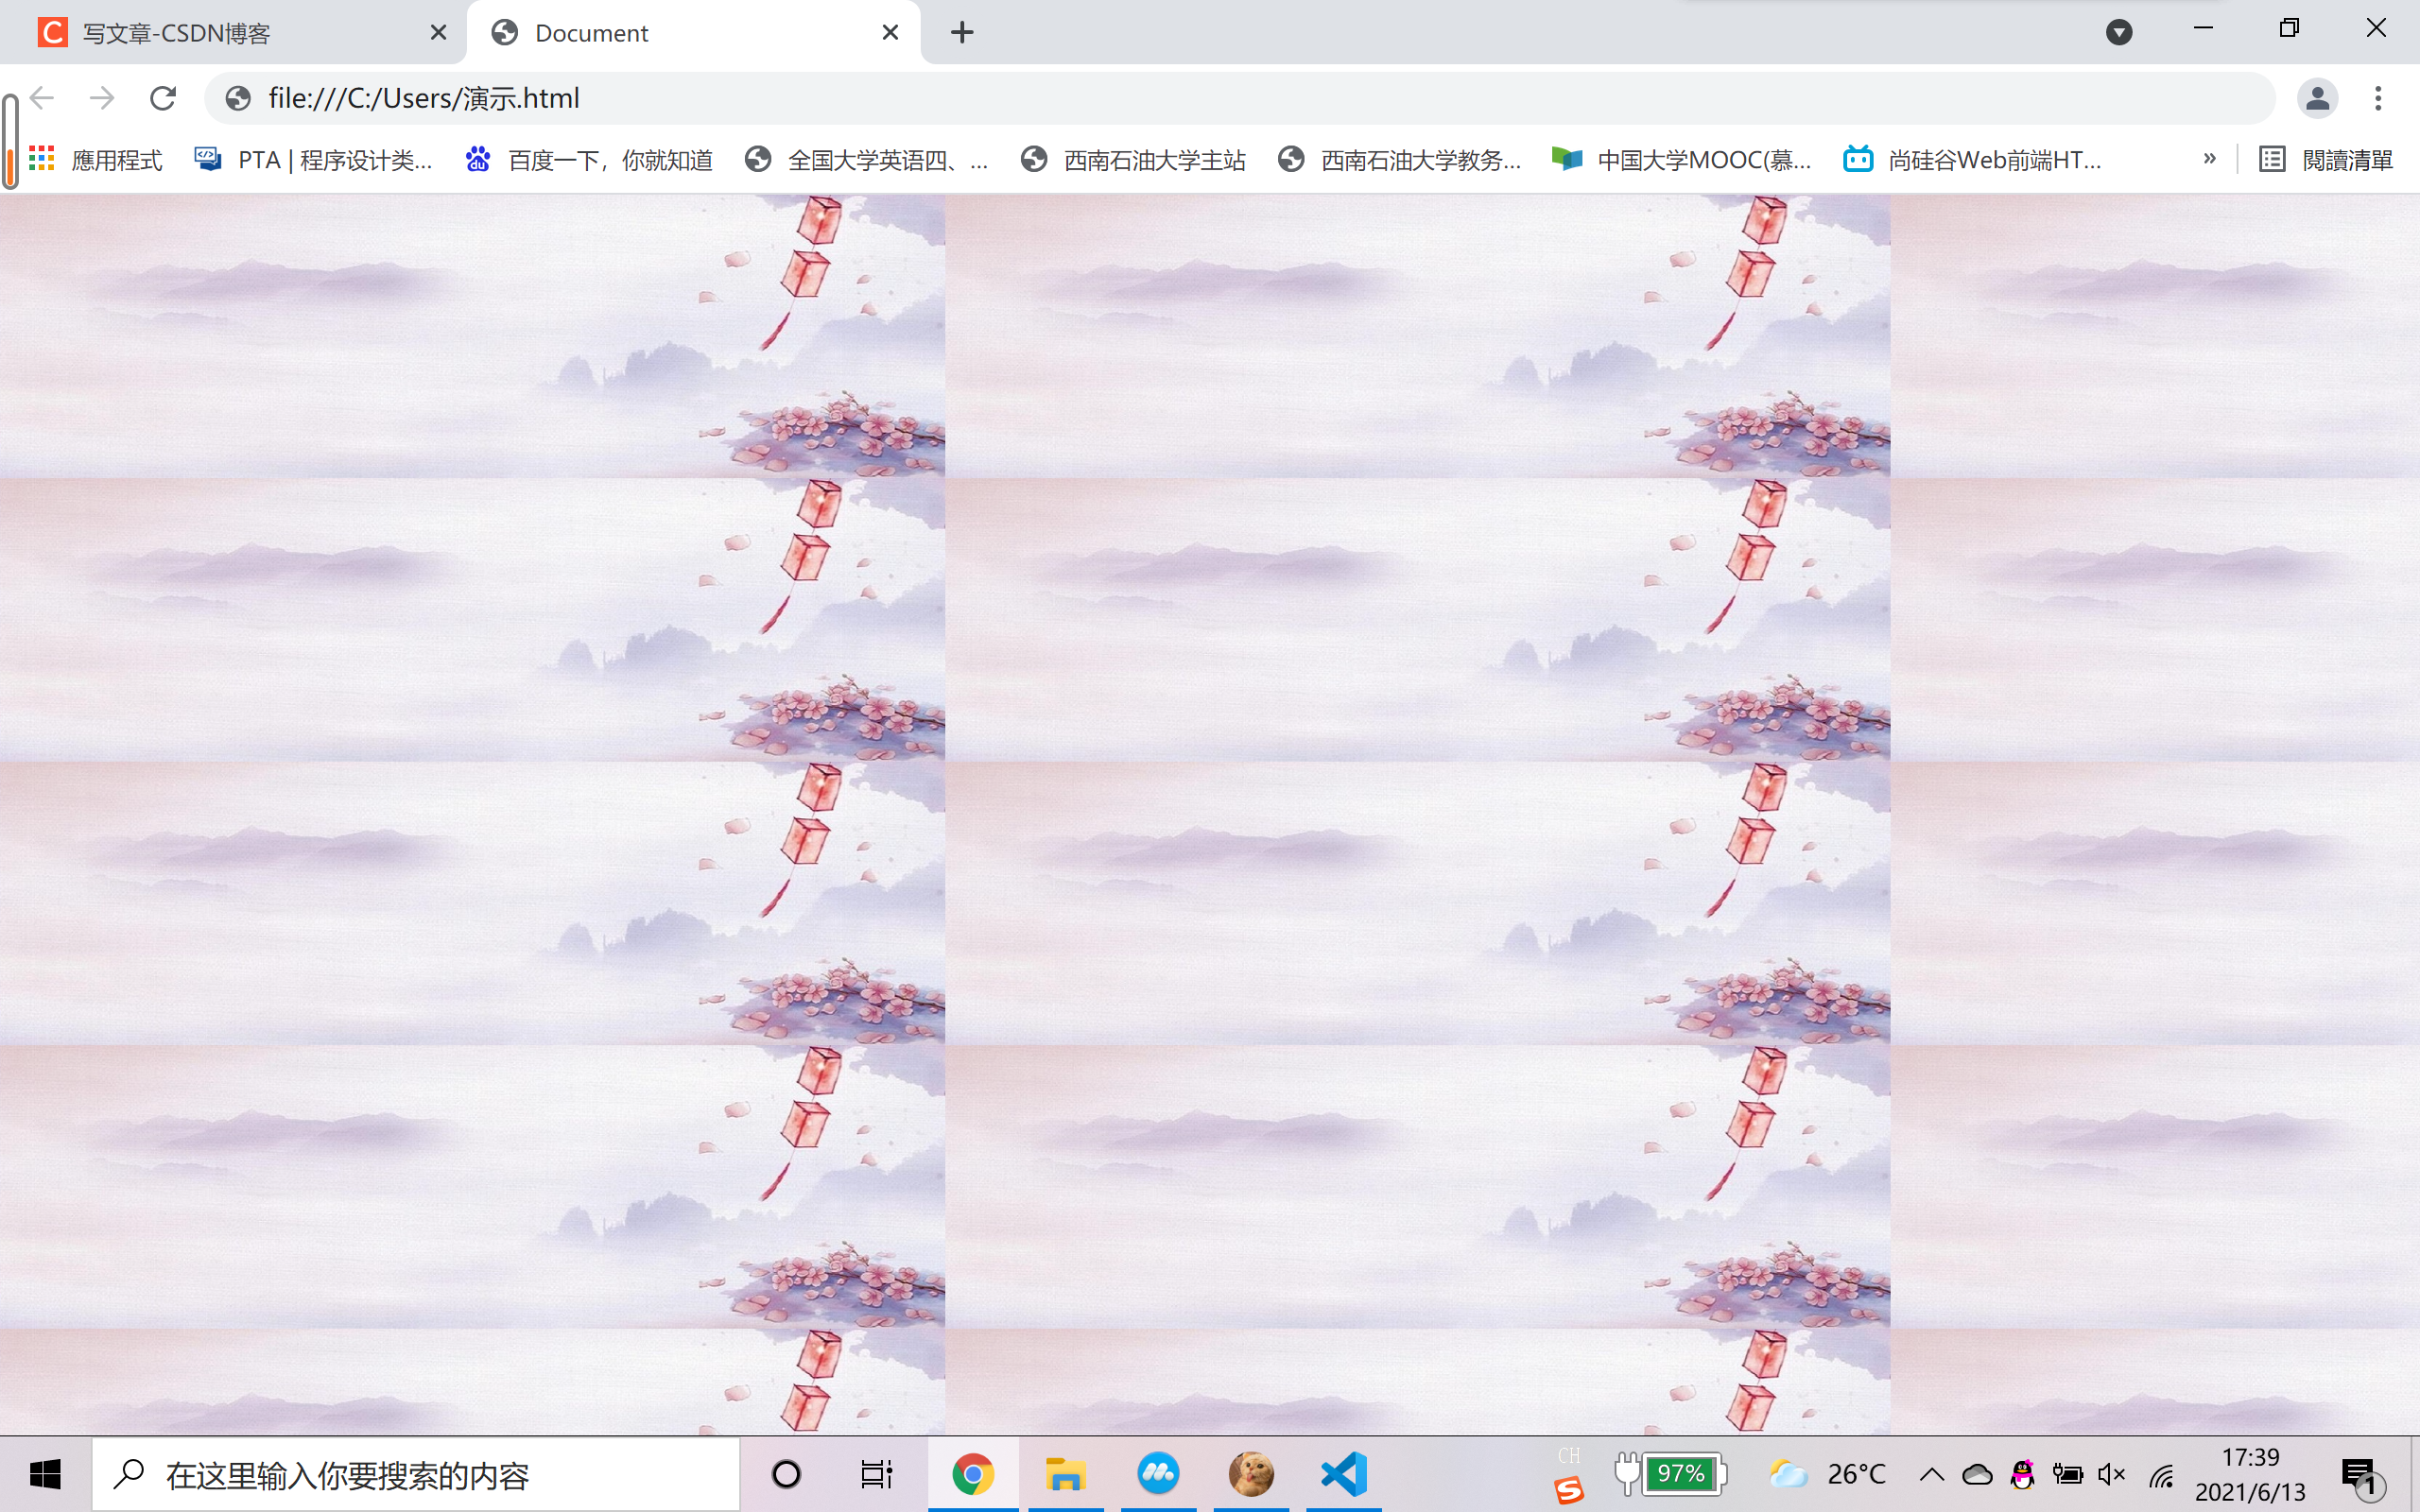This screenshot has width=2420, height=1512.
Task: Click the taskbar search box
Action: coord(416,1475)
